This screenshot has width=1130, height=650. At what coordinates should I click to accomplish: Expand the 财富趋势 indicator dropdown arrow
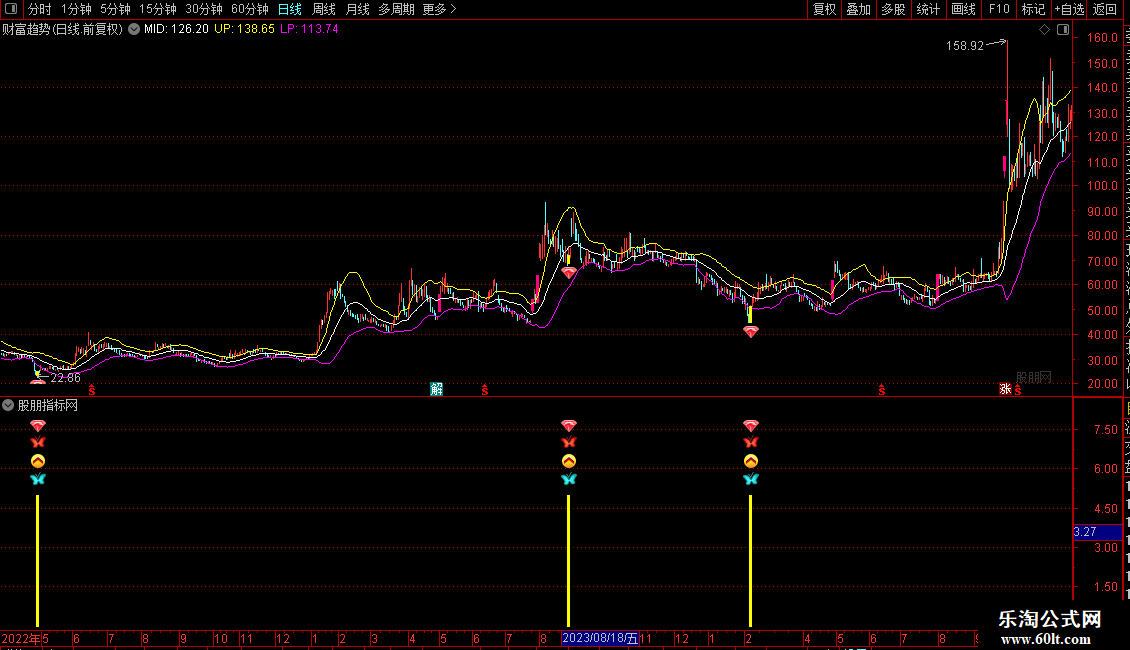pos(134,29)
